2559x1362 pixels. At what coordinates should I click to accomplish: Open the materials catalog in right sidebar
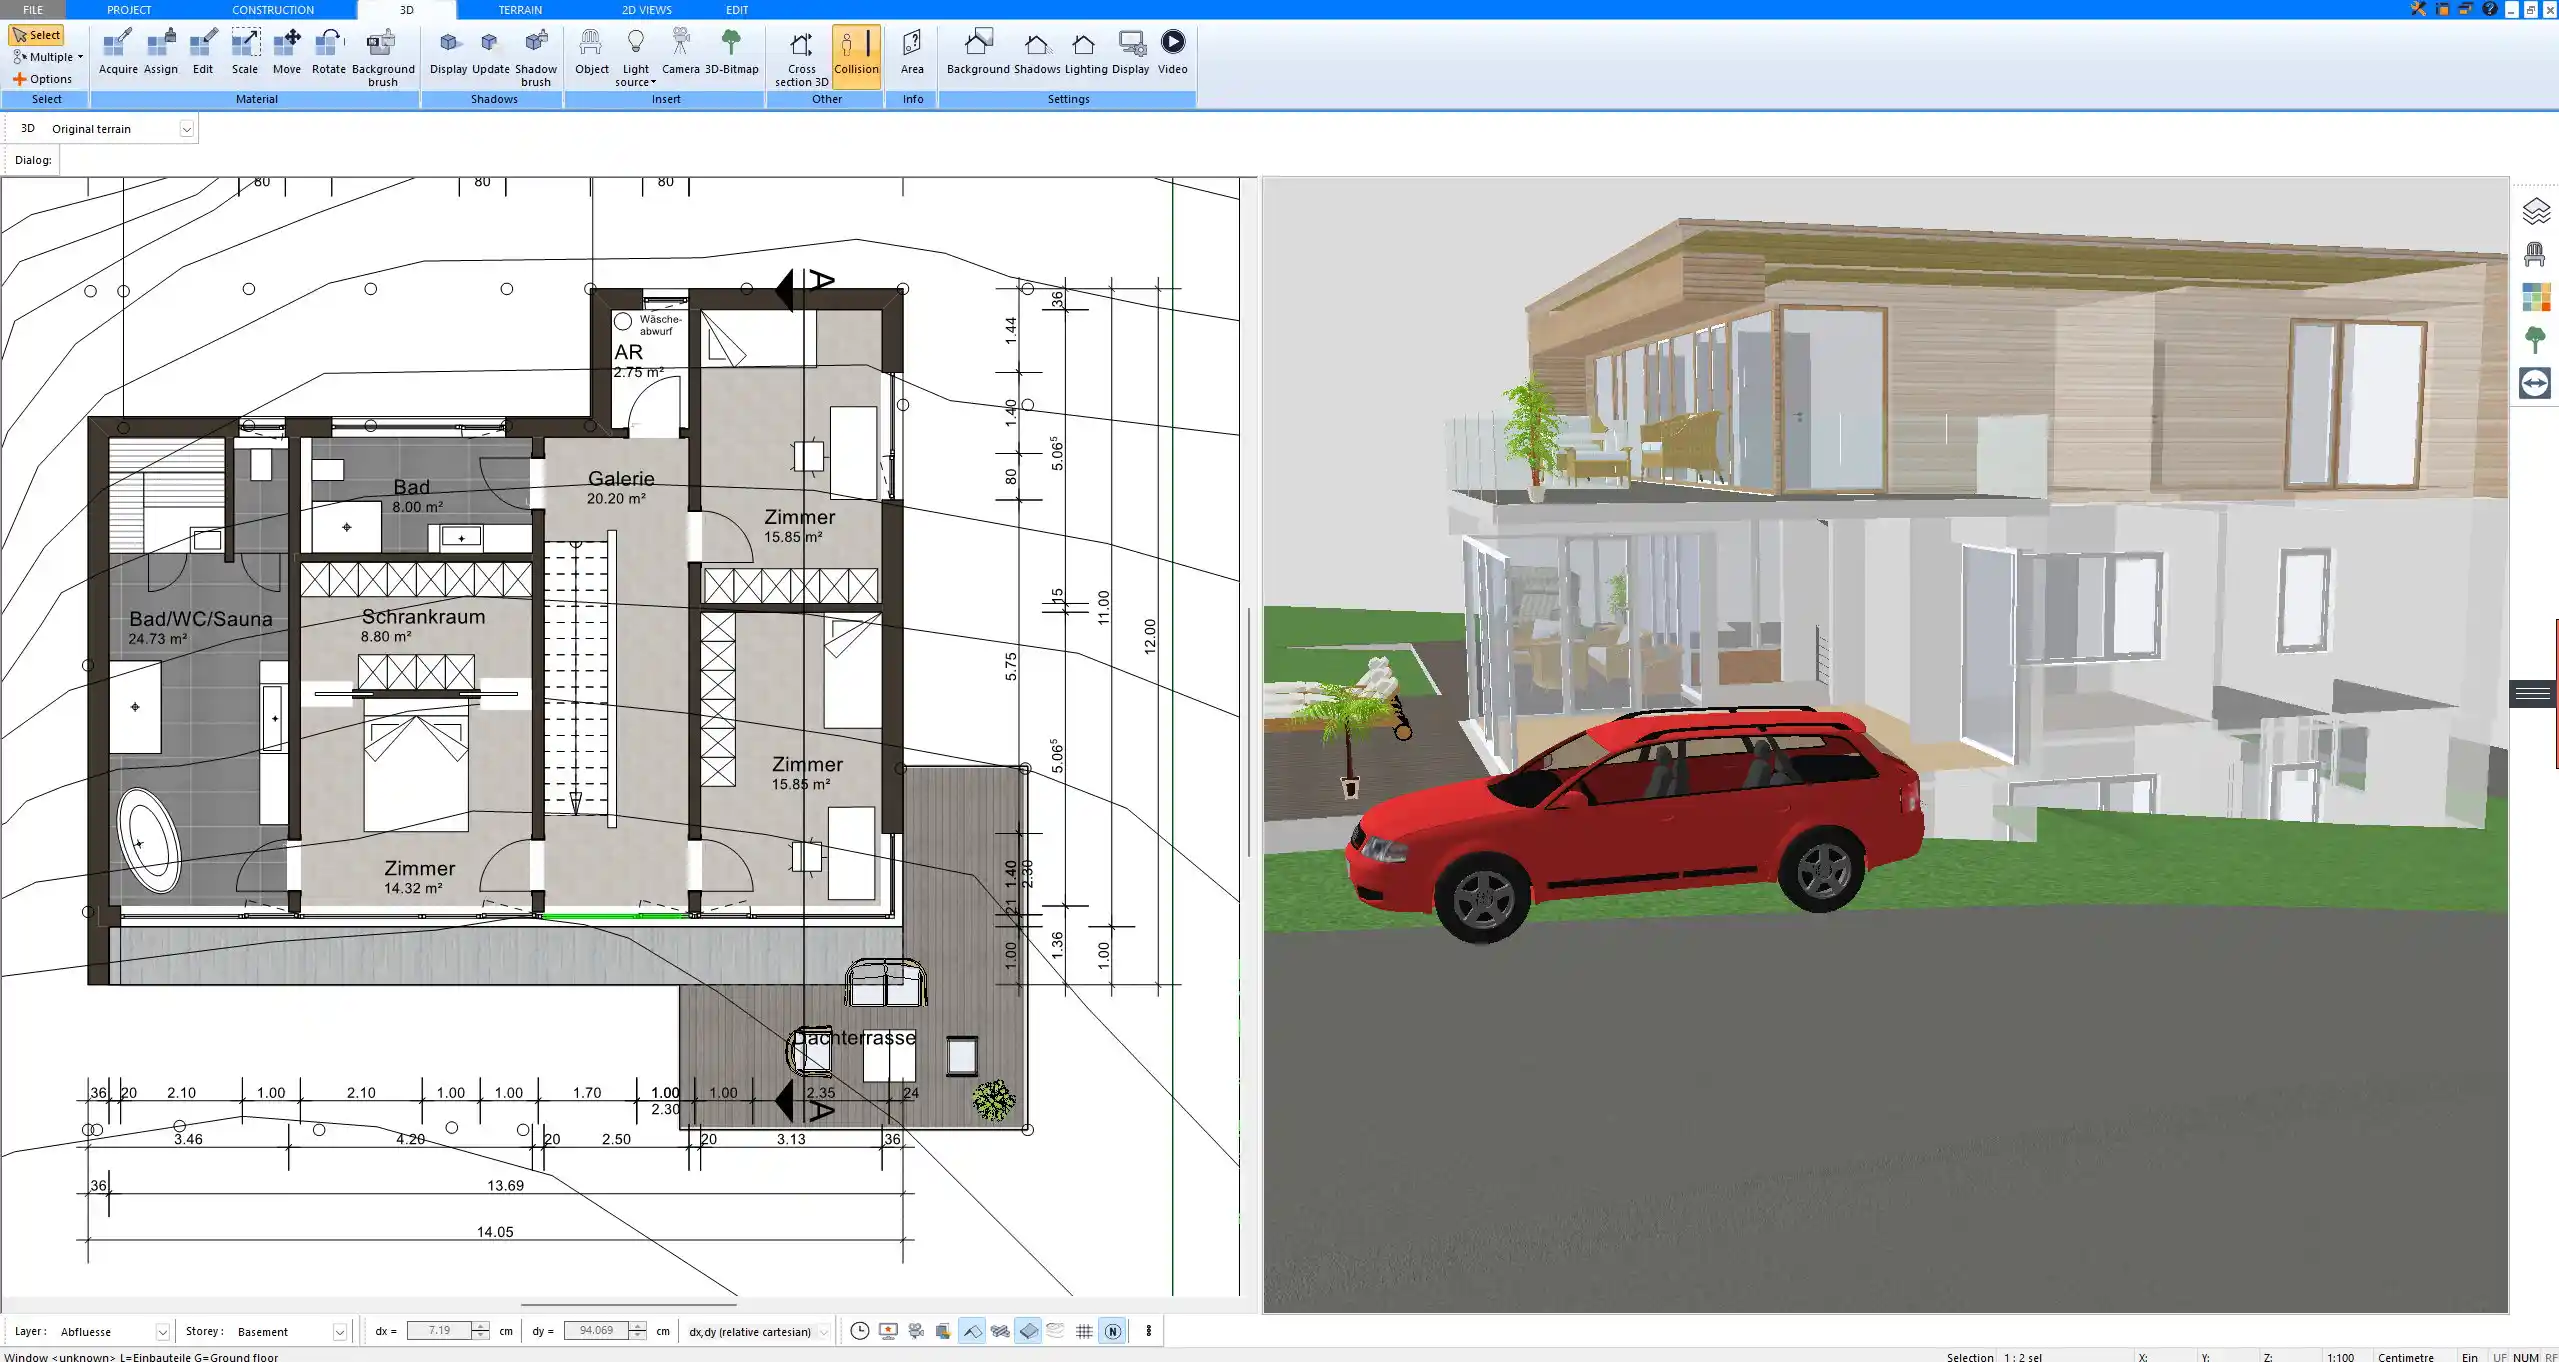(2535, 297)
